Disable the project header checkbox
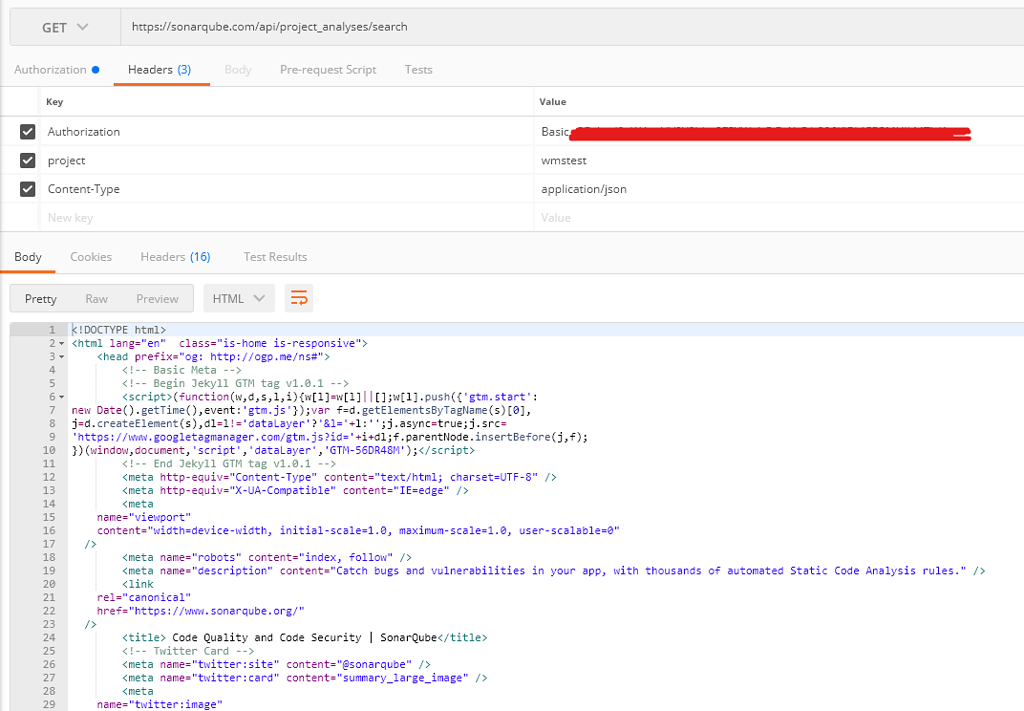This screenshot has height=711, width=1024. (x=27, y=160)
